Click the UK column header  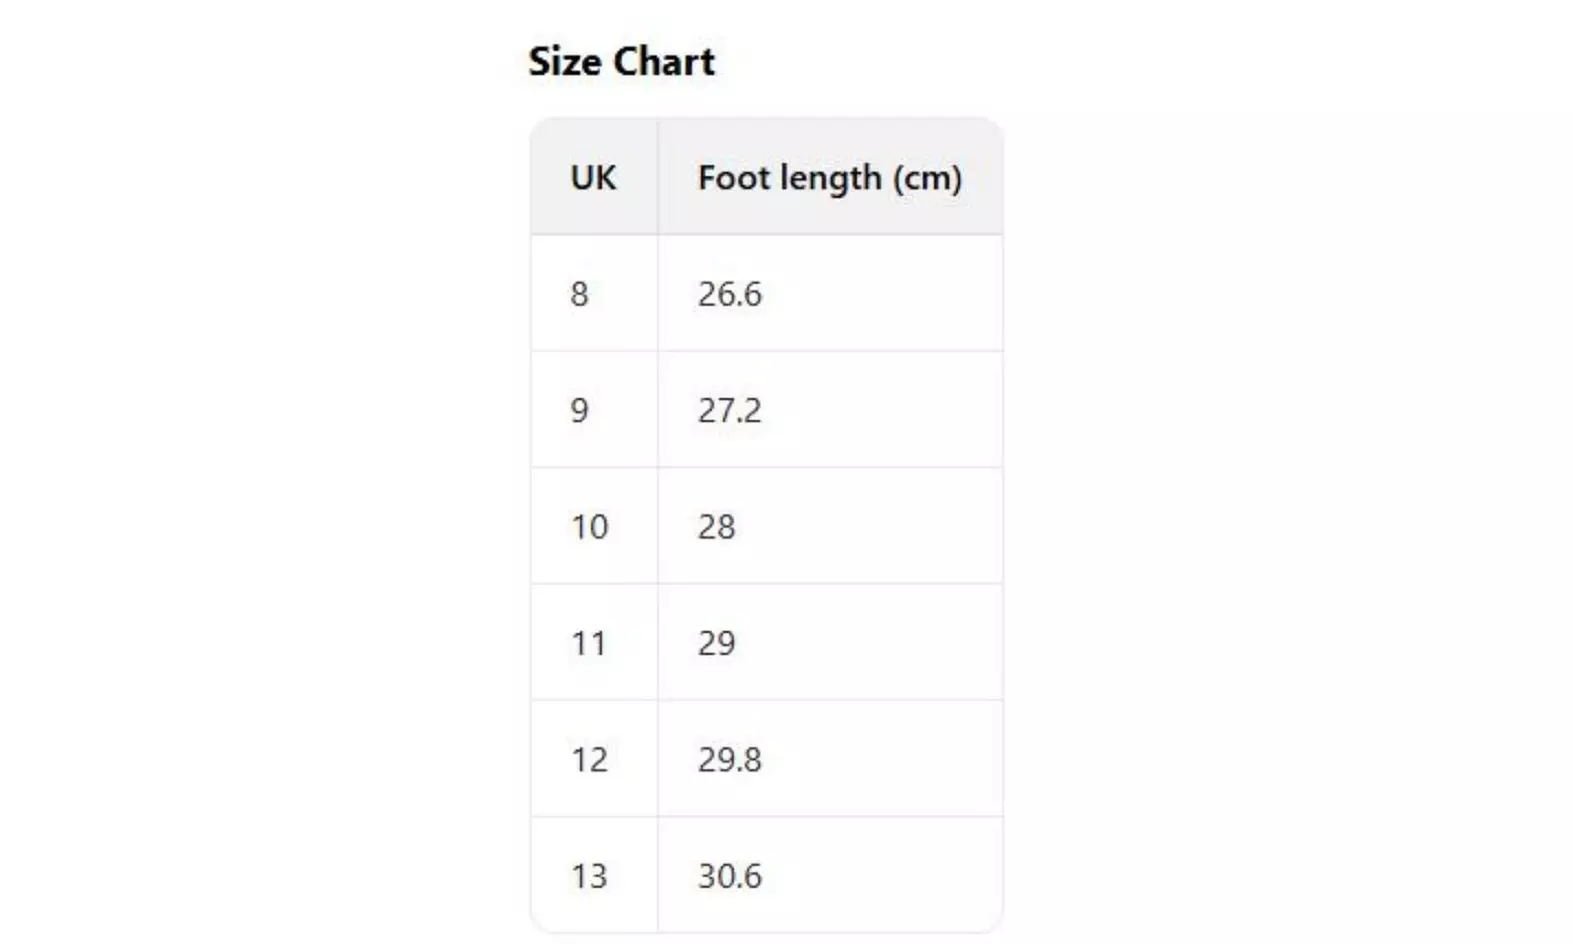click(x=593, y=178)
